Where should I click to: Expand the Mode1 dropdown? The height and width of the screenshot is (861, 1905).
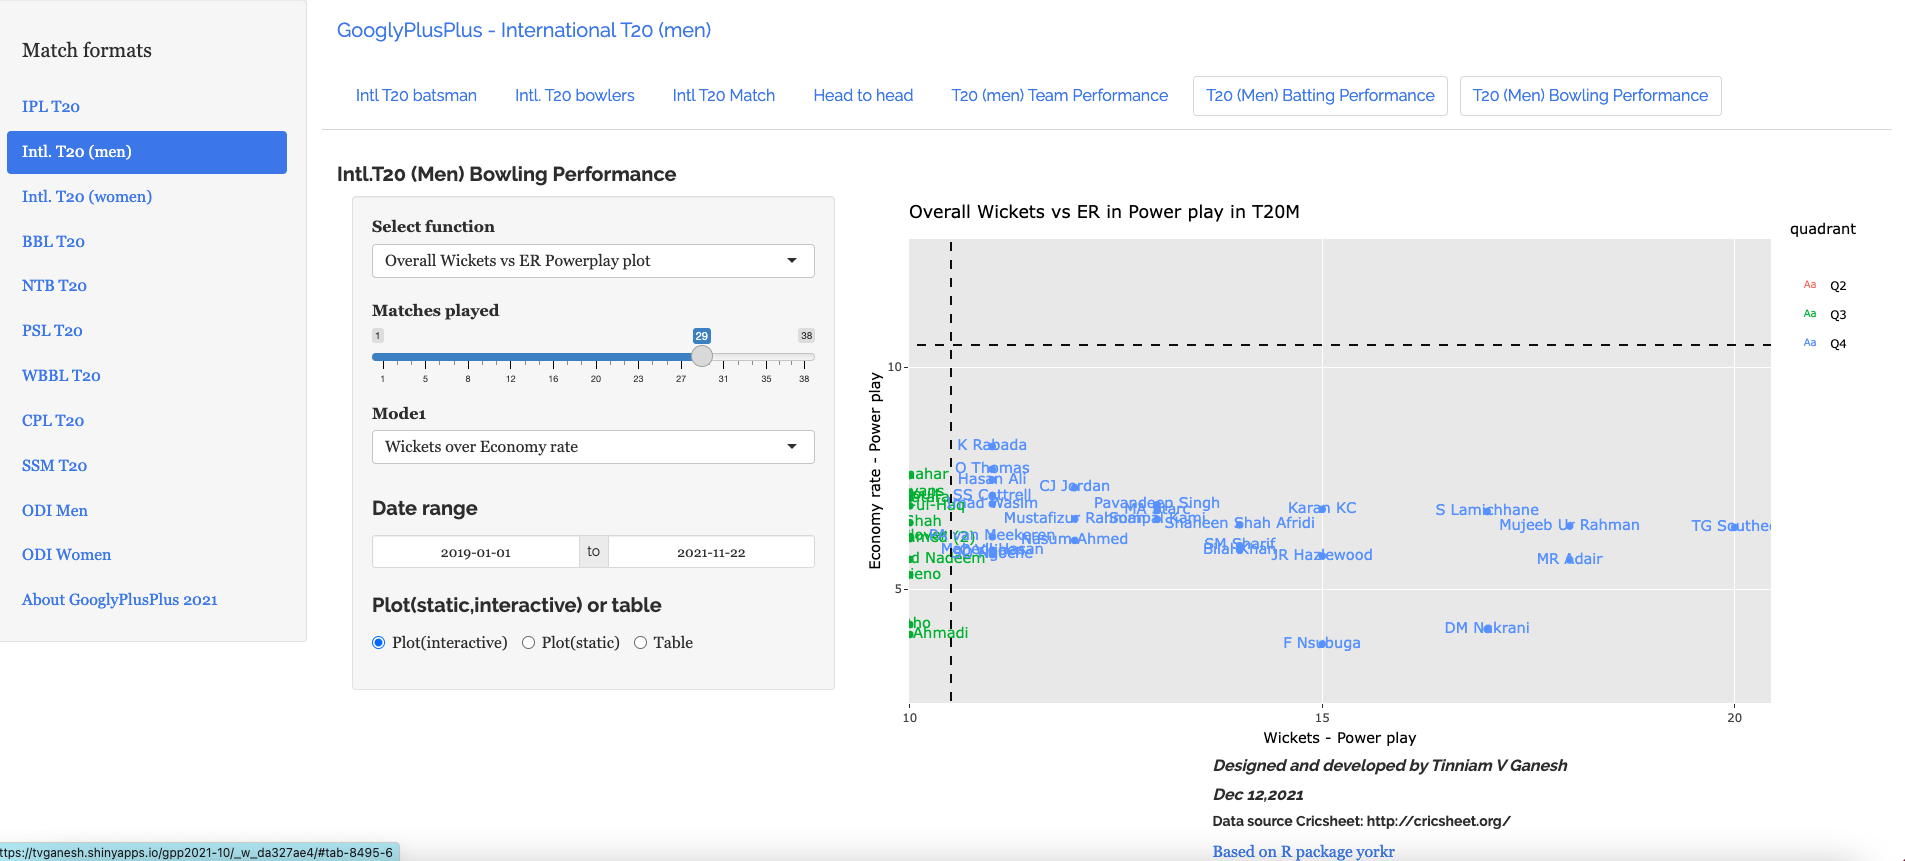(x=593, y=447)
